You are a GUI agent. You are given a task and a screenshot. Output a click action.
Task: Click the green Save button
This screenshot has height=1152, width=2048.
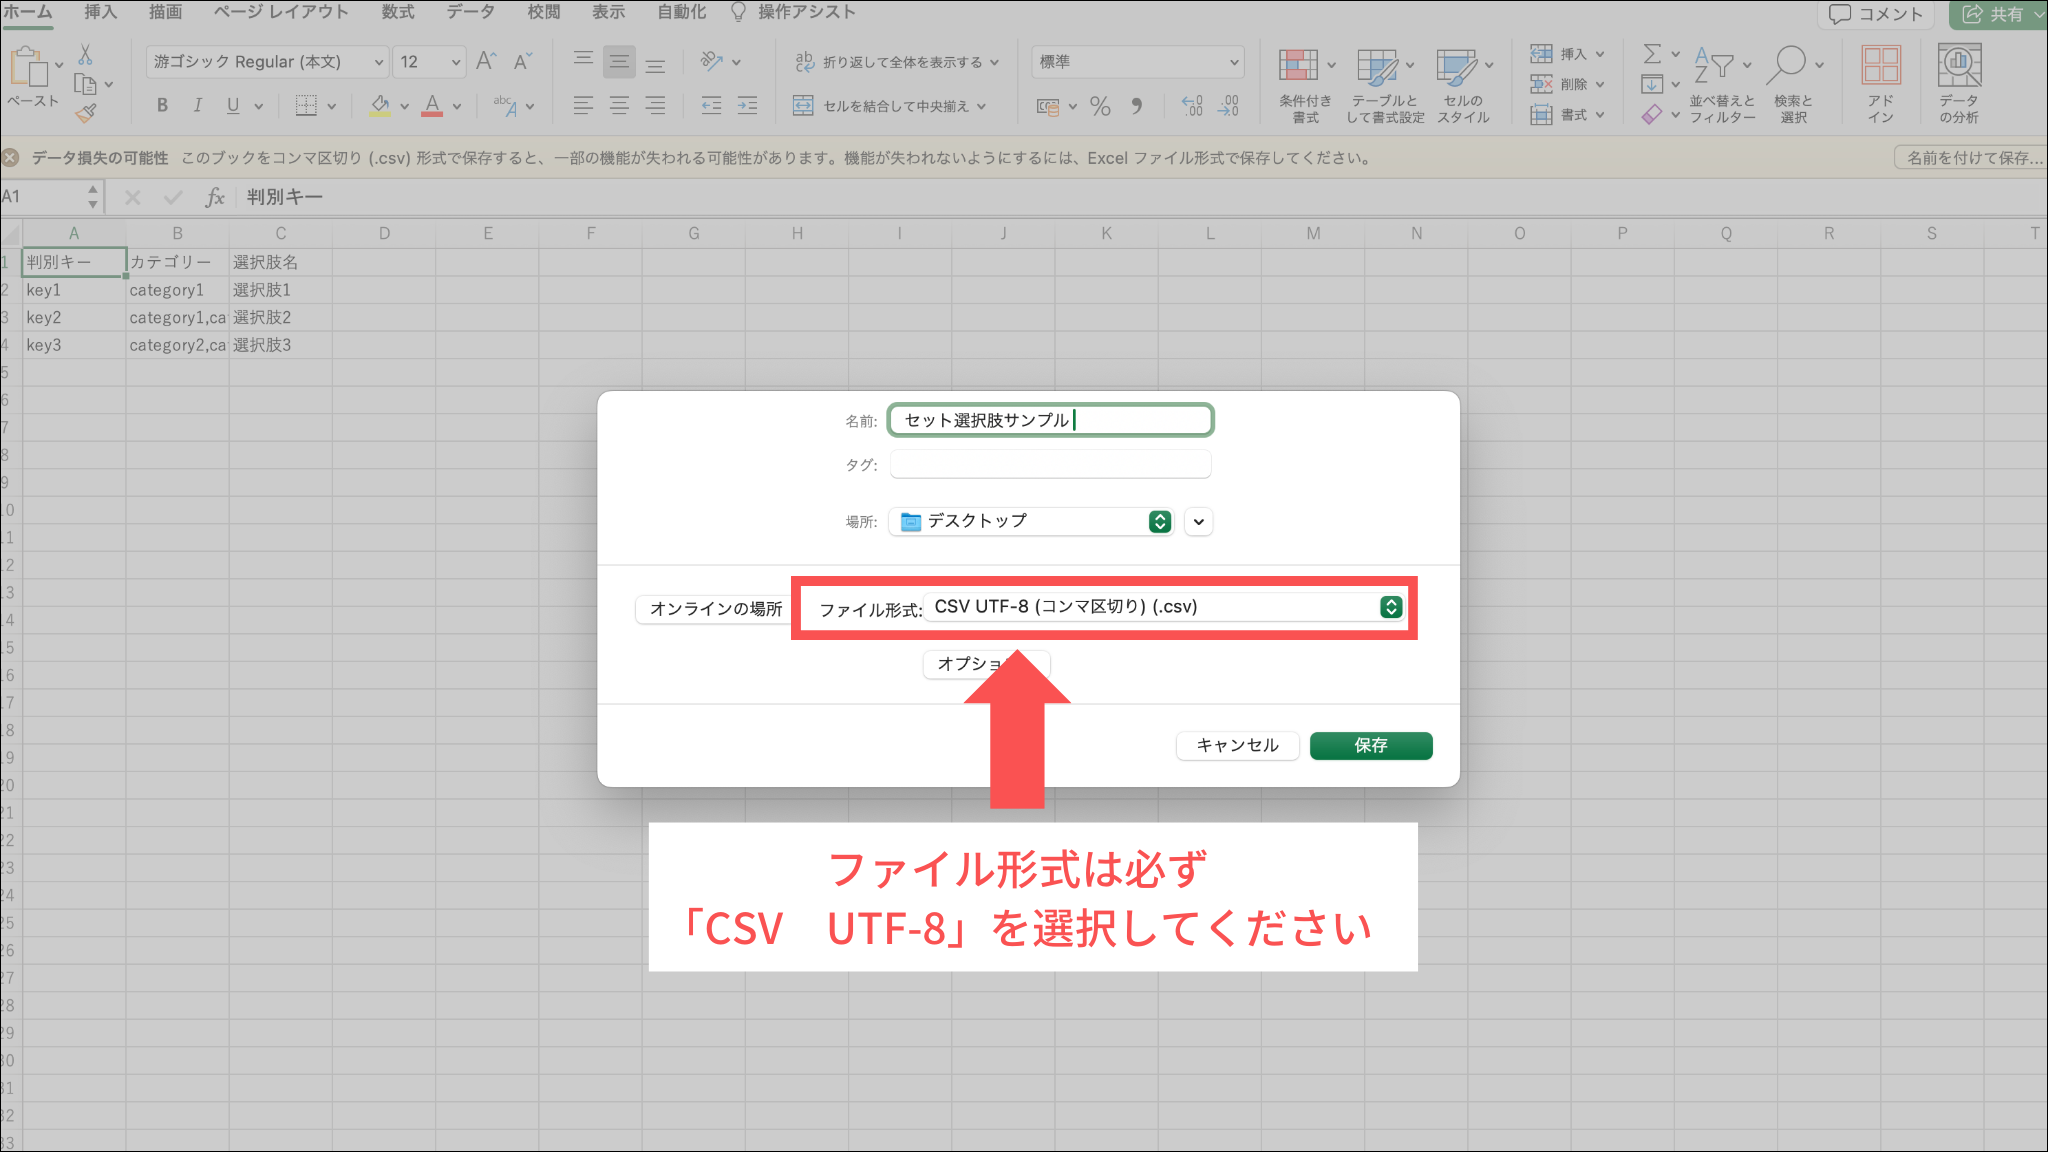coord(1370,745)
